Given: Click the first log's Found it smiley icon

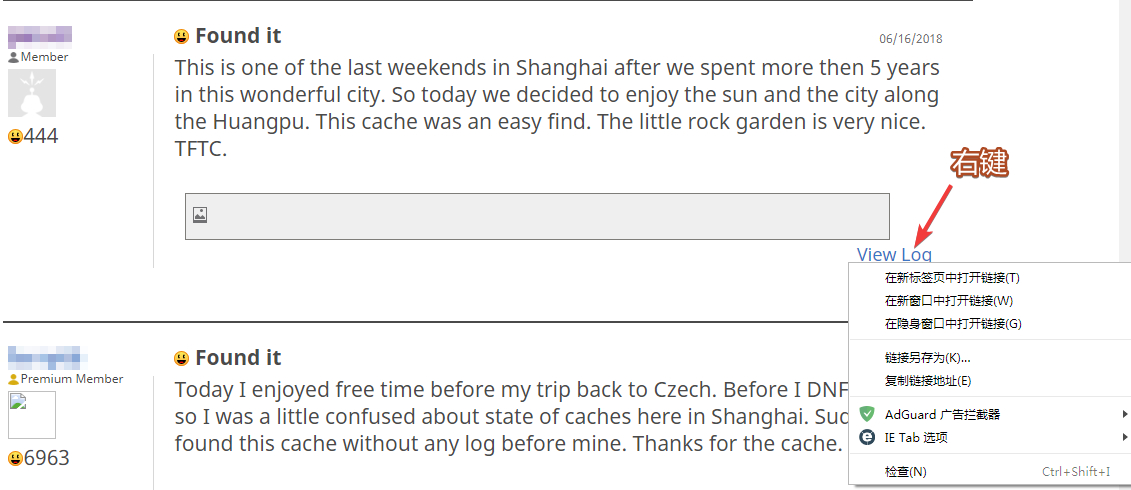Looking at the screenshot, I should coord(182,36).
